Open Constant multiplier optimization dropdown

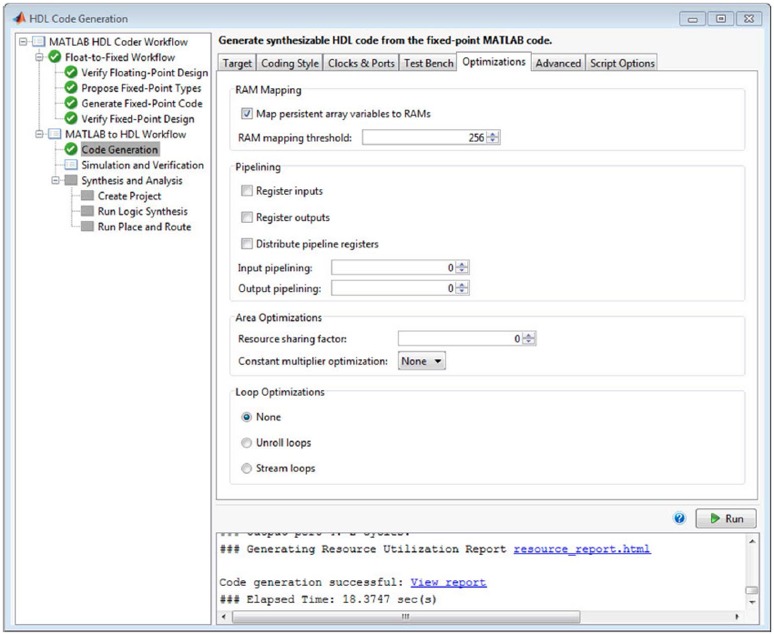422,361
